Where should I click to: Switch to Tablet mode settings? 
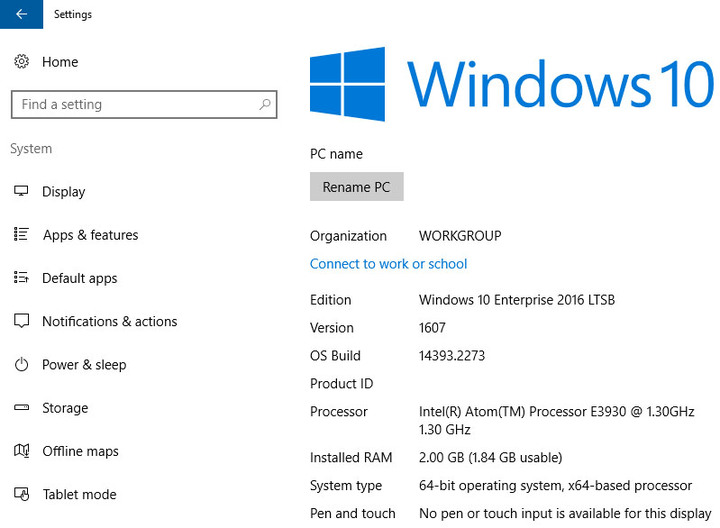pyautogui.click(x=79, y=494)
